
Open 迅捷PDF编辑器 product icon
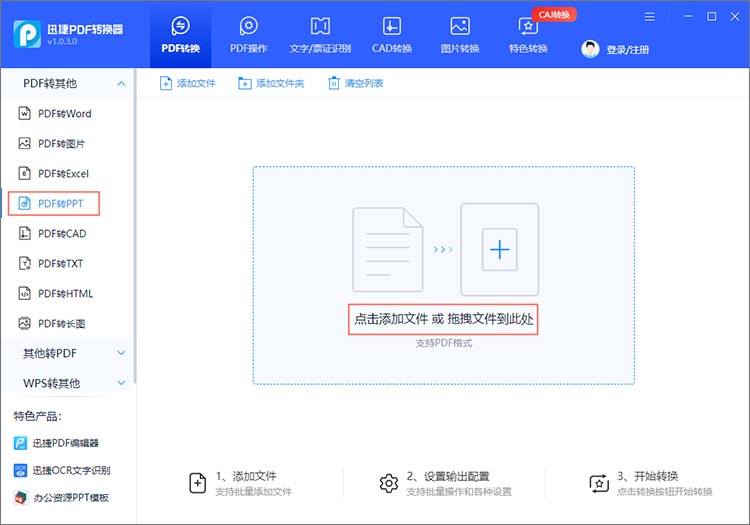[x=20, y=443]
